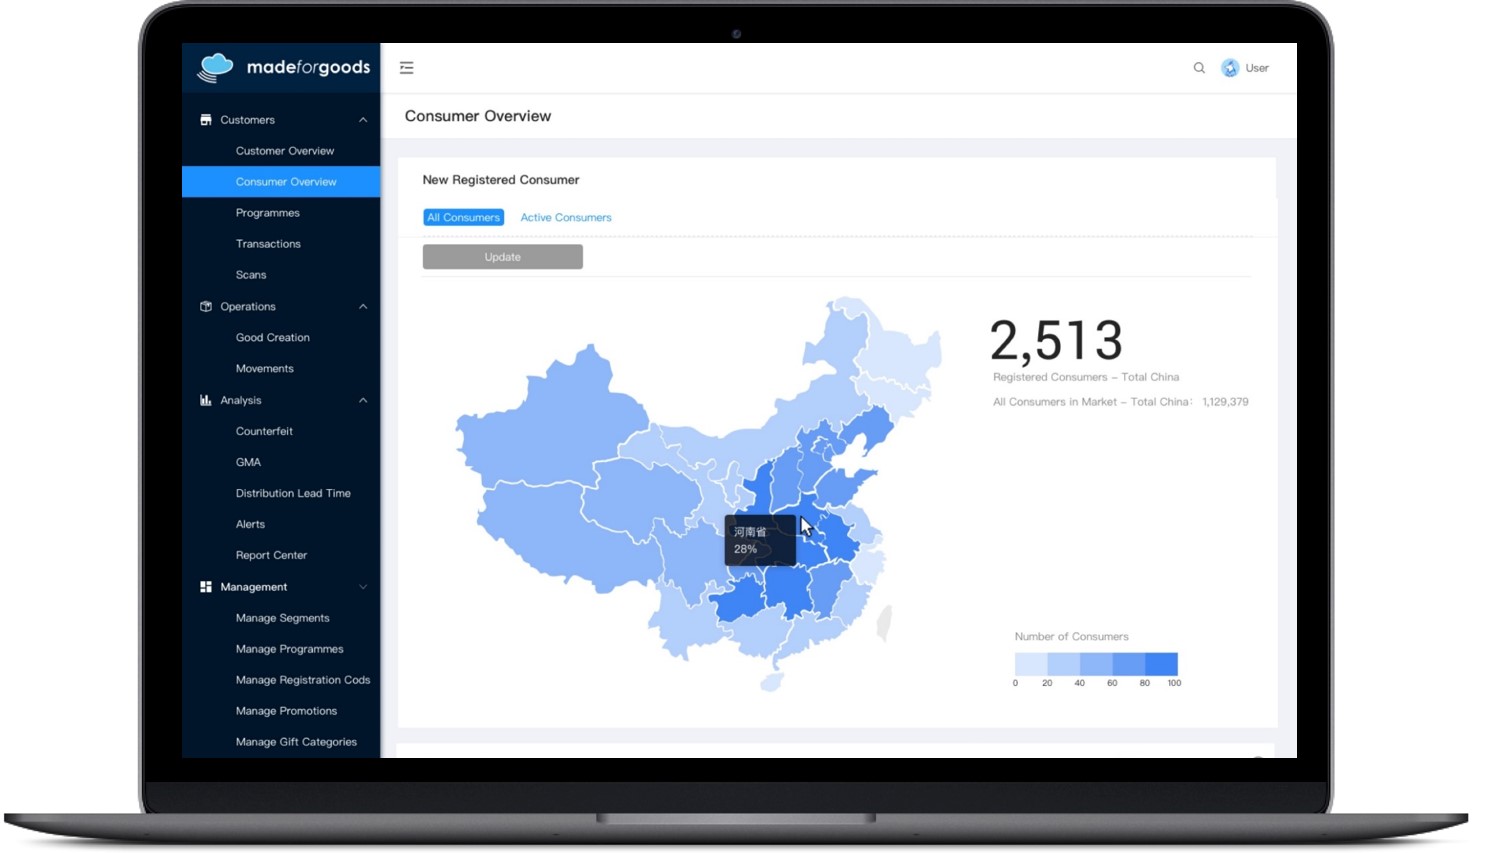This screenshot has height=853, width=1486.
Task: Collapse the Analysis section chevron
Action: (x=363, y=400)
